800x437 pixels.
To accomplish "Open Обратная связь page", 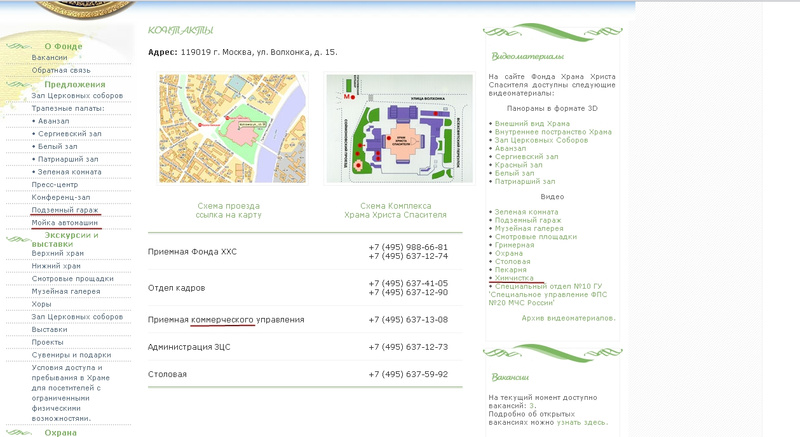I will pyautogui.click(x=61, y=70).
